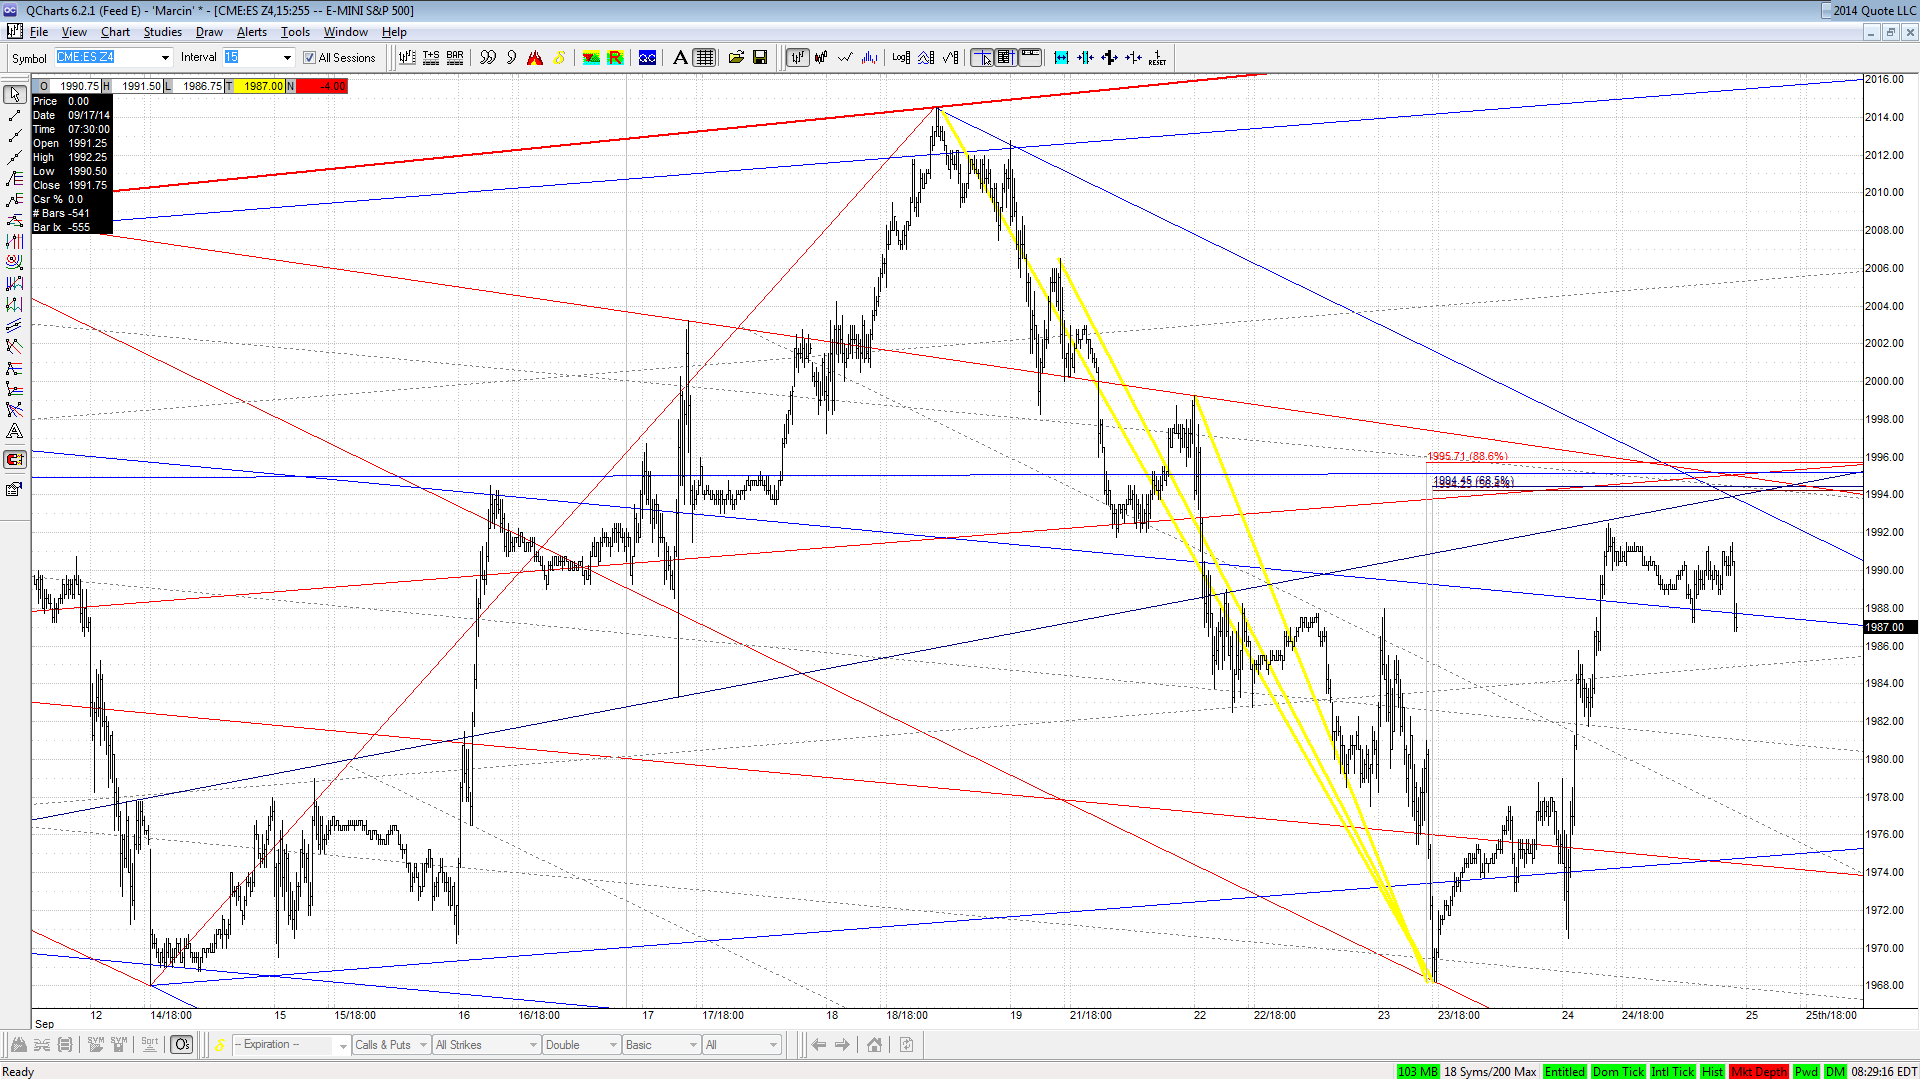Open the Alerts menu
Image resolution: width=1920 pixels, height=1080 pixels.
(x=252, y=32)
